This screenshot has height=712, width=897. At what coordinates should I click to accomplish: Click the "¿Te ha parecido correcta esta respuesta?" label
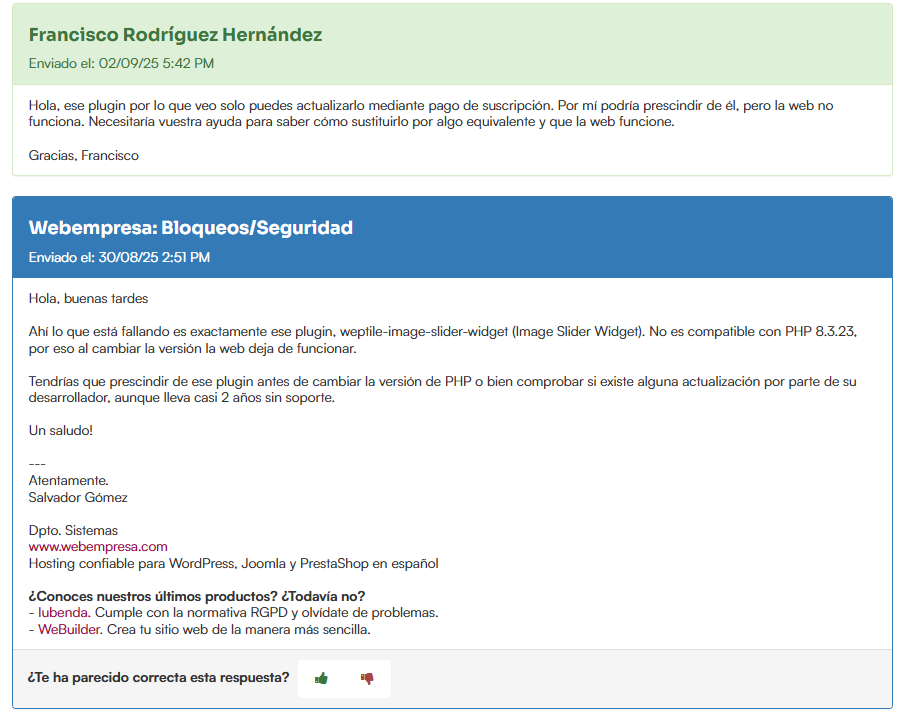[158, 678]
